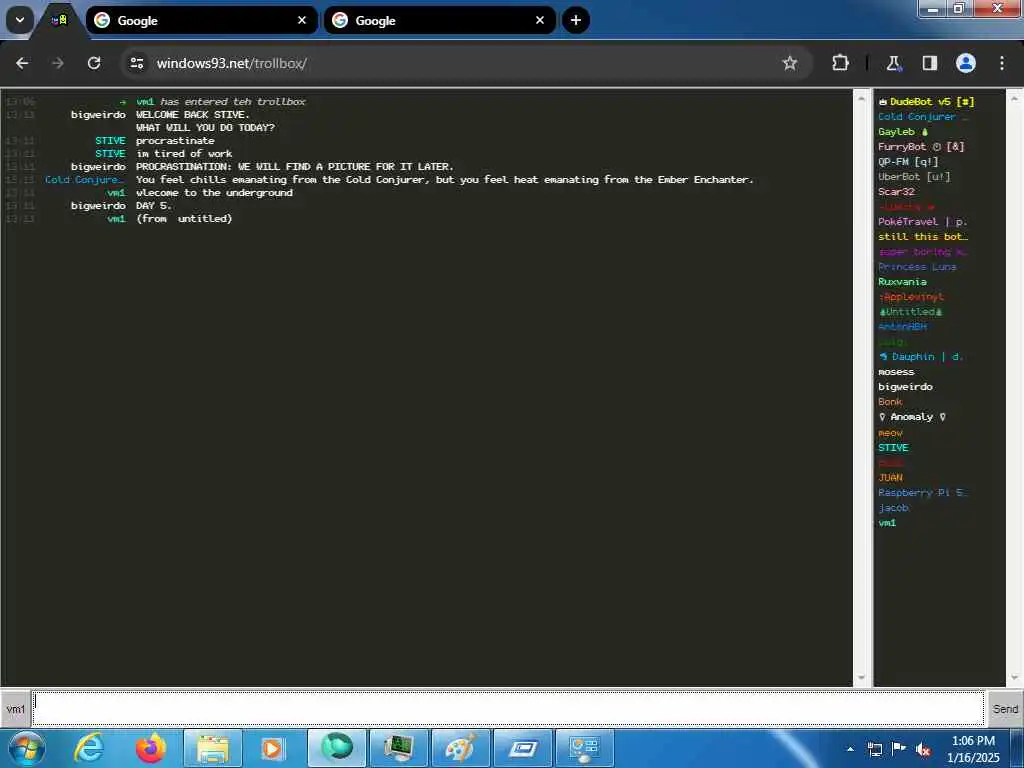Show hidden system tray icons arrow

[x=850, y=749]
